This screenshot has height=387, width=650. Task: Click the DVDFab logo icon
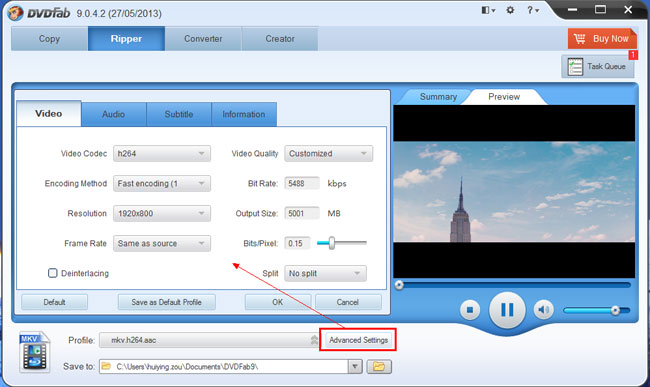click(15, 13)
